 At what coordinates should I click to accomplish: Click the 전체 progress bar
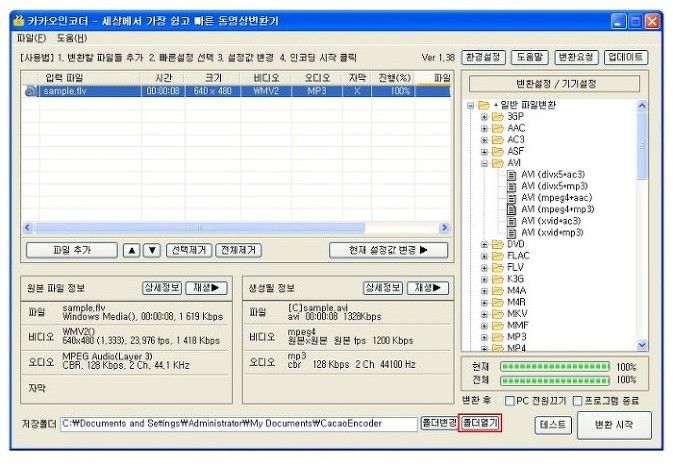(555, 380)
